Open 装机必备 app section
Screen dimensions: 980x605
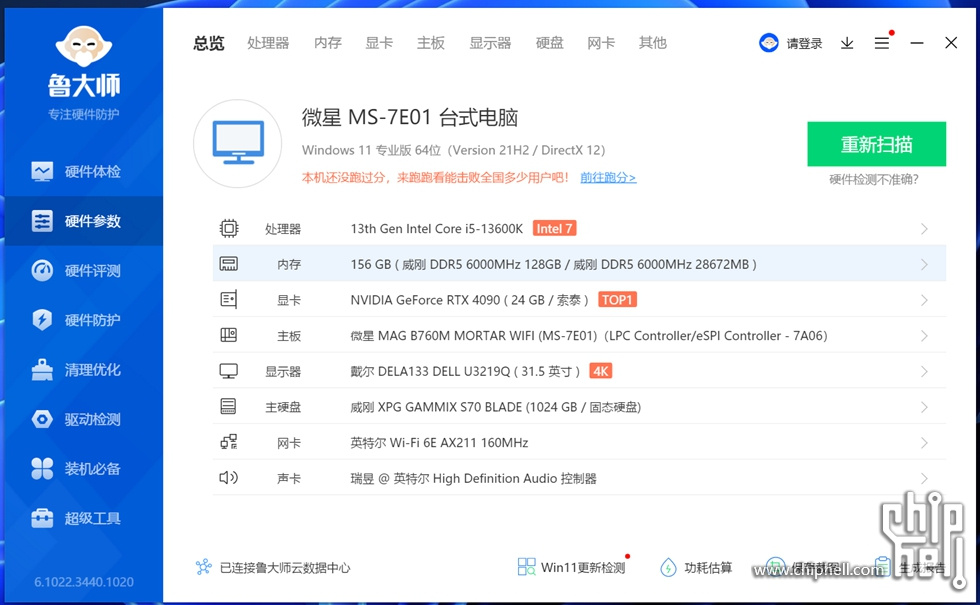click(83, 468)
